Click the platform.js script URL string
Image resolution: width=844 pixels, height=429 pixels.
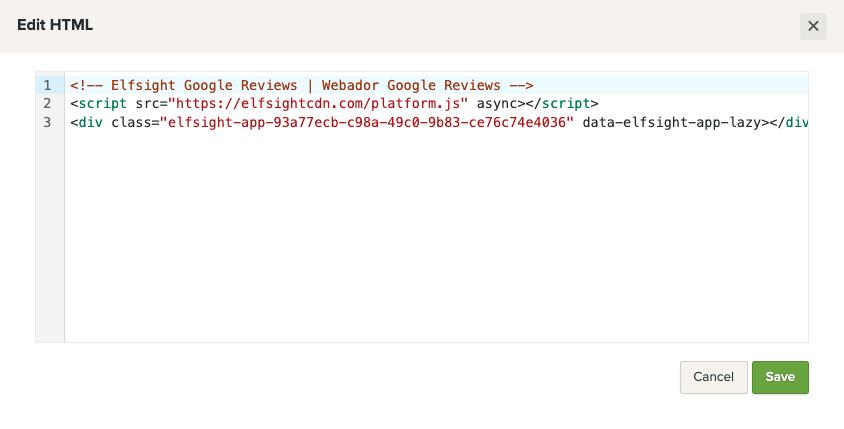coord(318,103)
